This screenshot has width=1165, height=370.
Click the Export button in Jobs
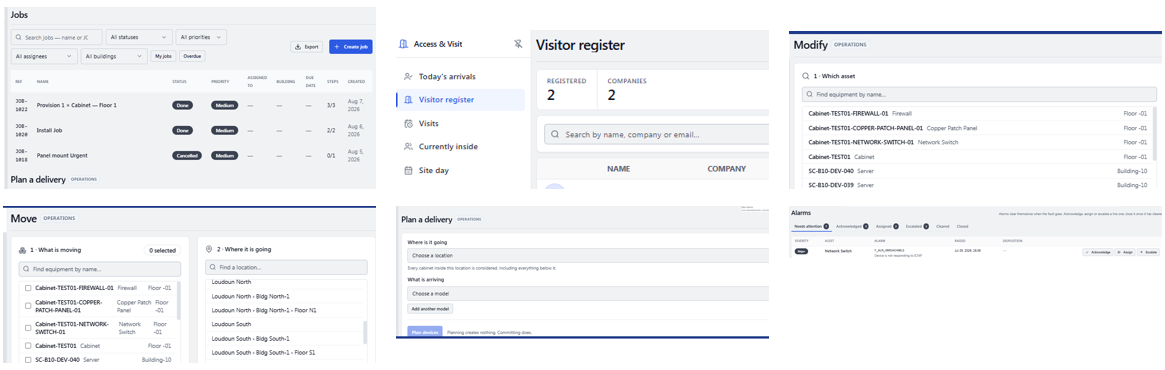coord(307,47)
